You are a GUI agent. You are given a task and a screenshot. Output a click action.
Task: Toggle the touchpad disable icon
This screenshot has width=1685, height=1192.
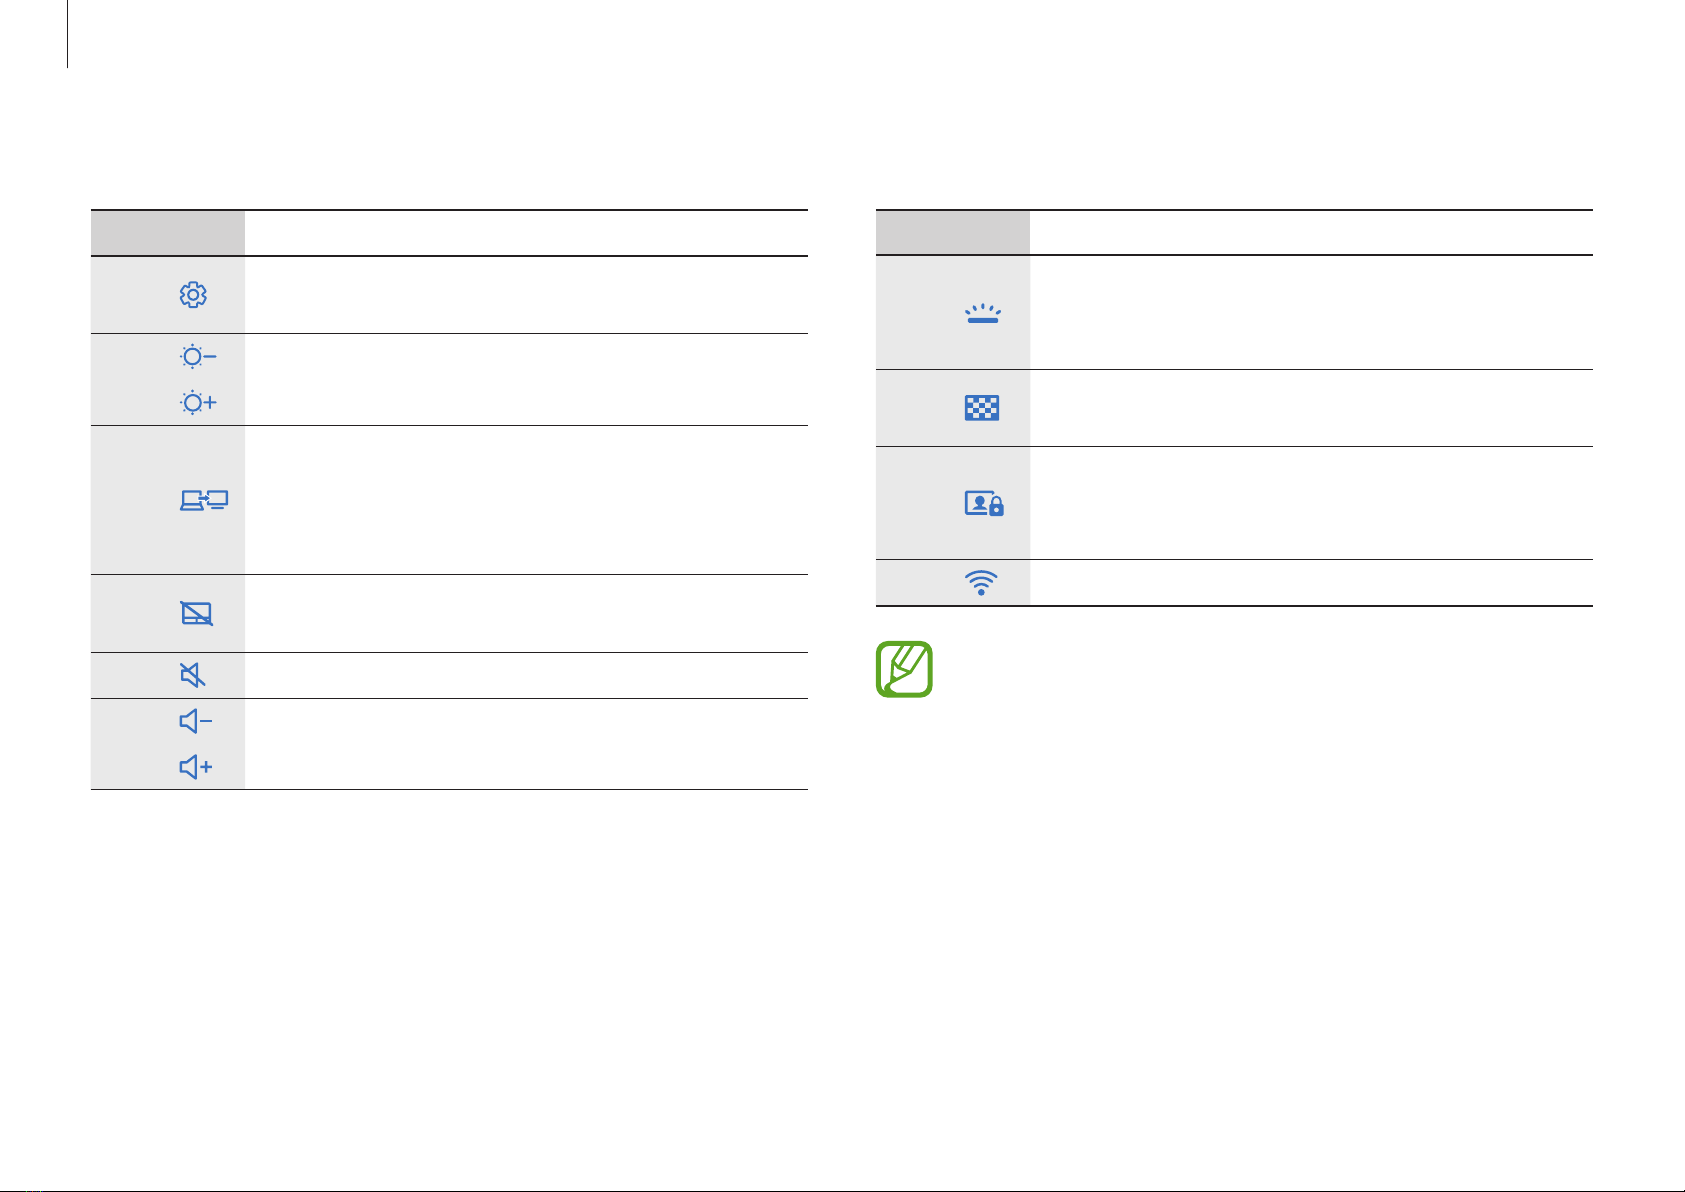point(197,613)
